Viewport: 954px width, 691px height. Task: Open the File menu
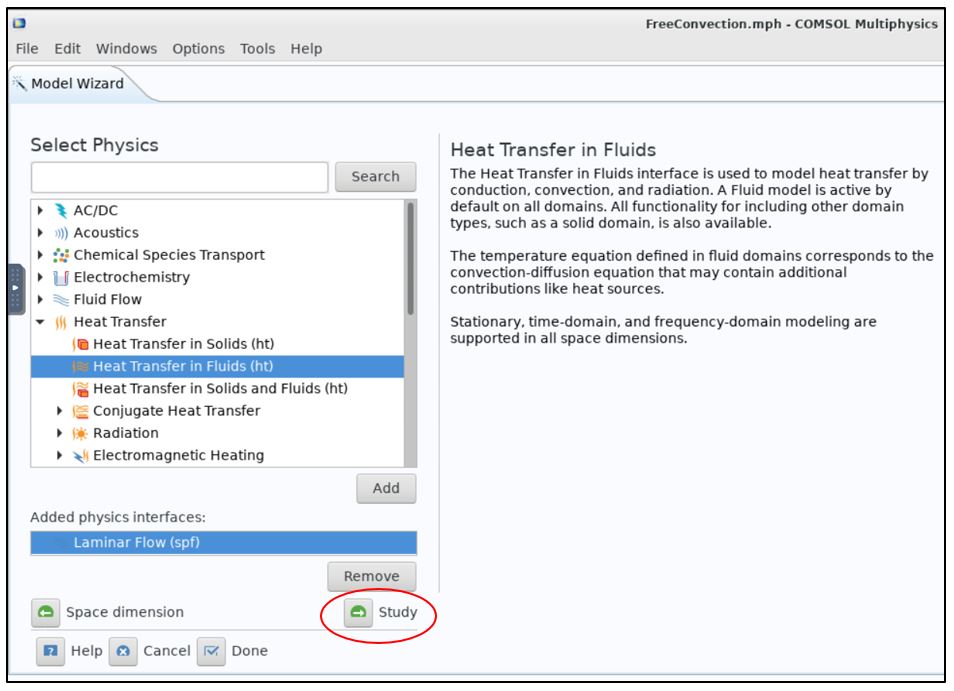(27, 49)
